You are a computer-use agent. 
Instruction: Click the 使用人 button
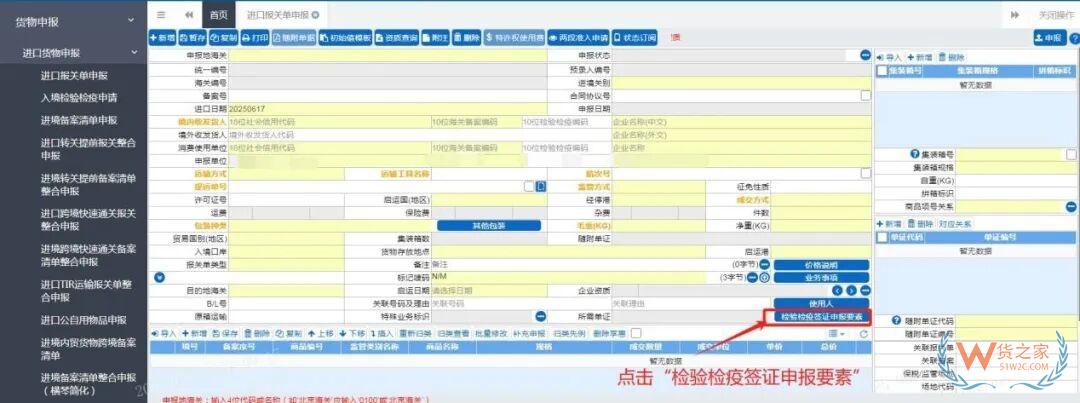tap(821, 303)
